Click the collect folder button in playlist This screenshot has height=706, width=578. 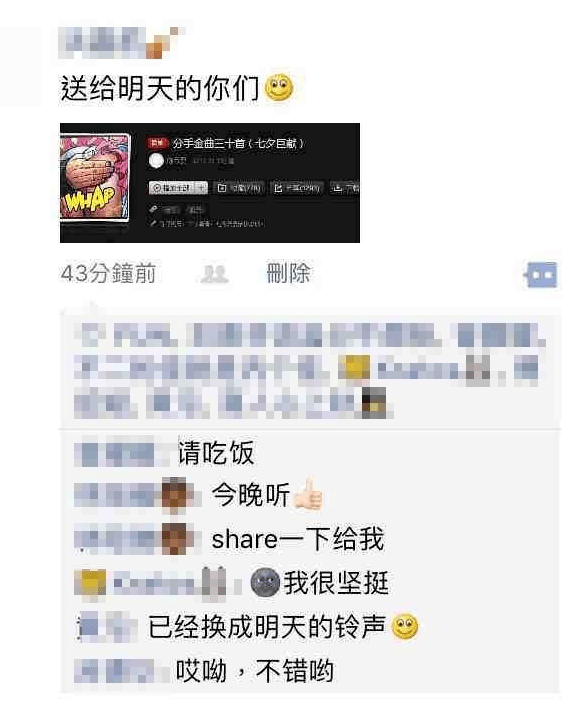click(239, 188)
